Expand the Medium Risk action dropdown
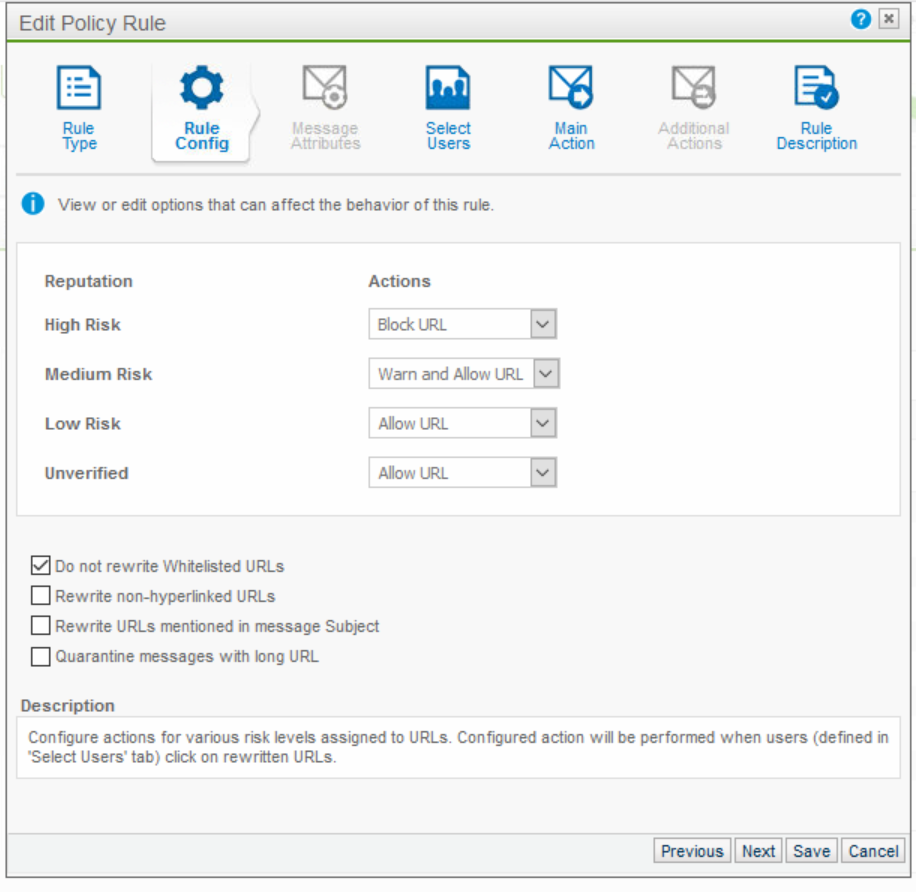Image resolution: width=916 pixels, height=892 pixels. (x=545, y=374)
